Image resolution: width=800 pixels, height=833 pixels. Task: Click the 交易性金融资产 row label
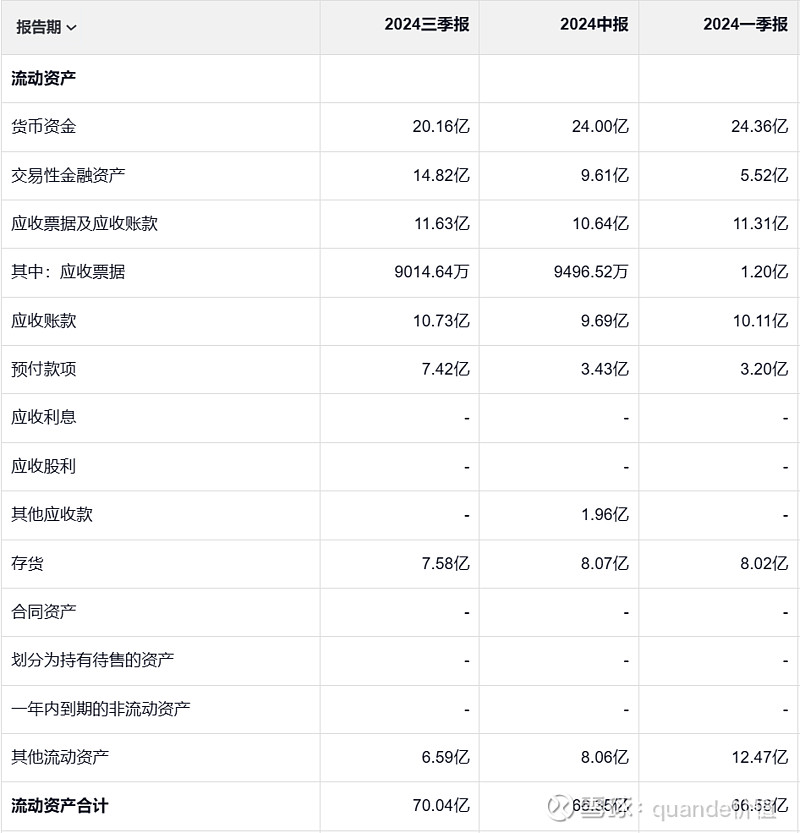point(68,175)
